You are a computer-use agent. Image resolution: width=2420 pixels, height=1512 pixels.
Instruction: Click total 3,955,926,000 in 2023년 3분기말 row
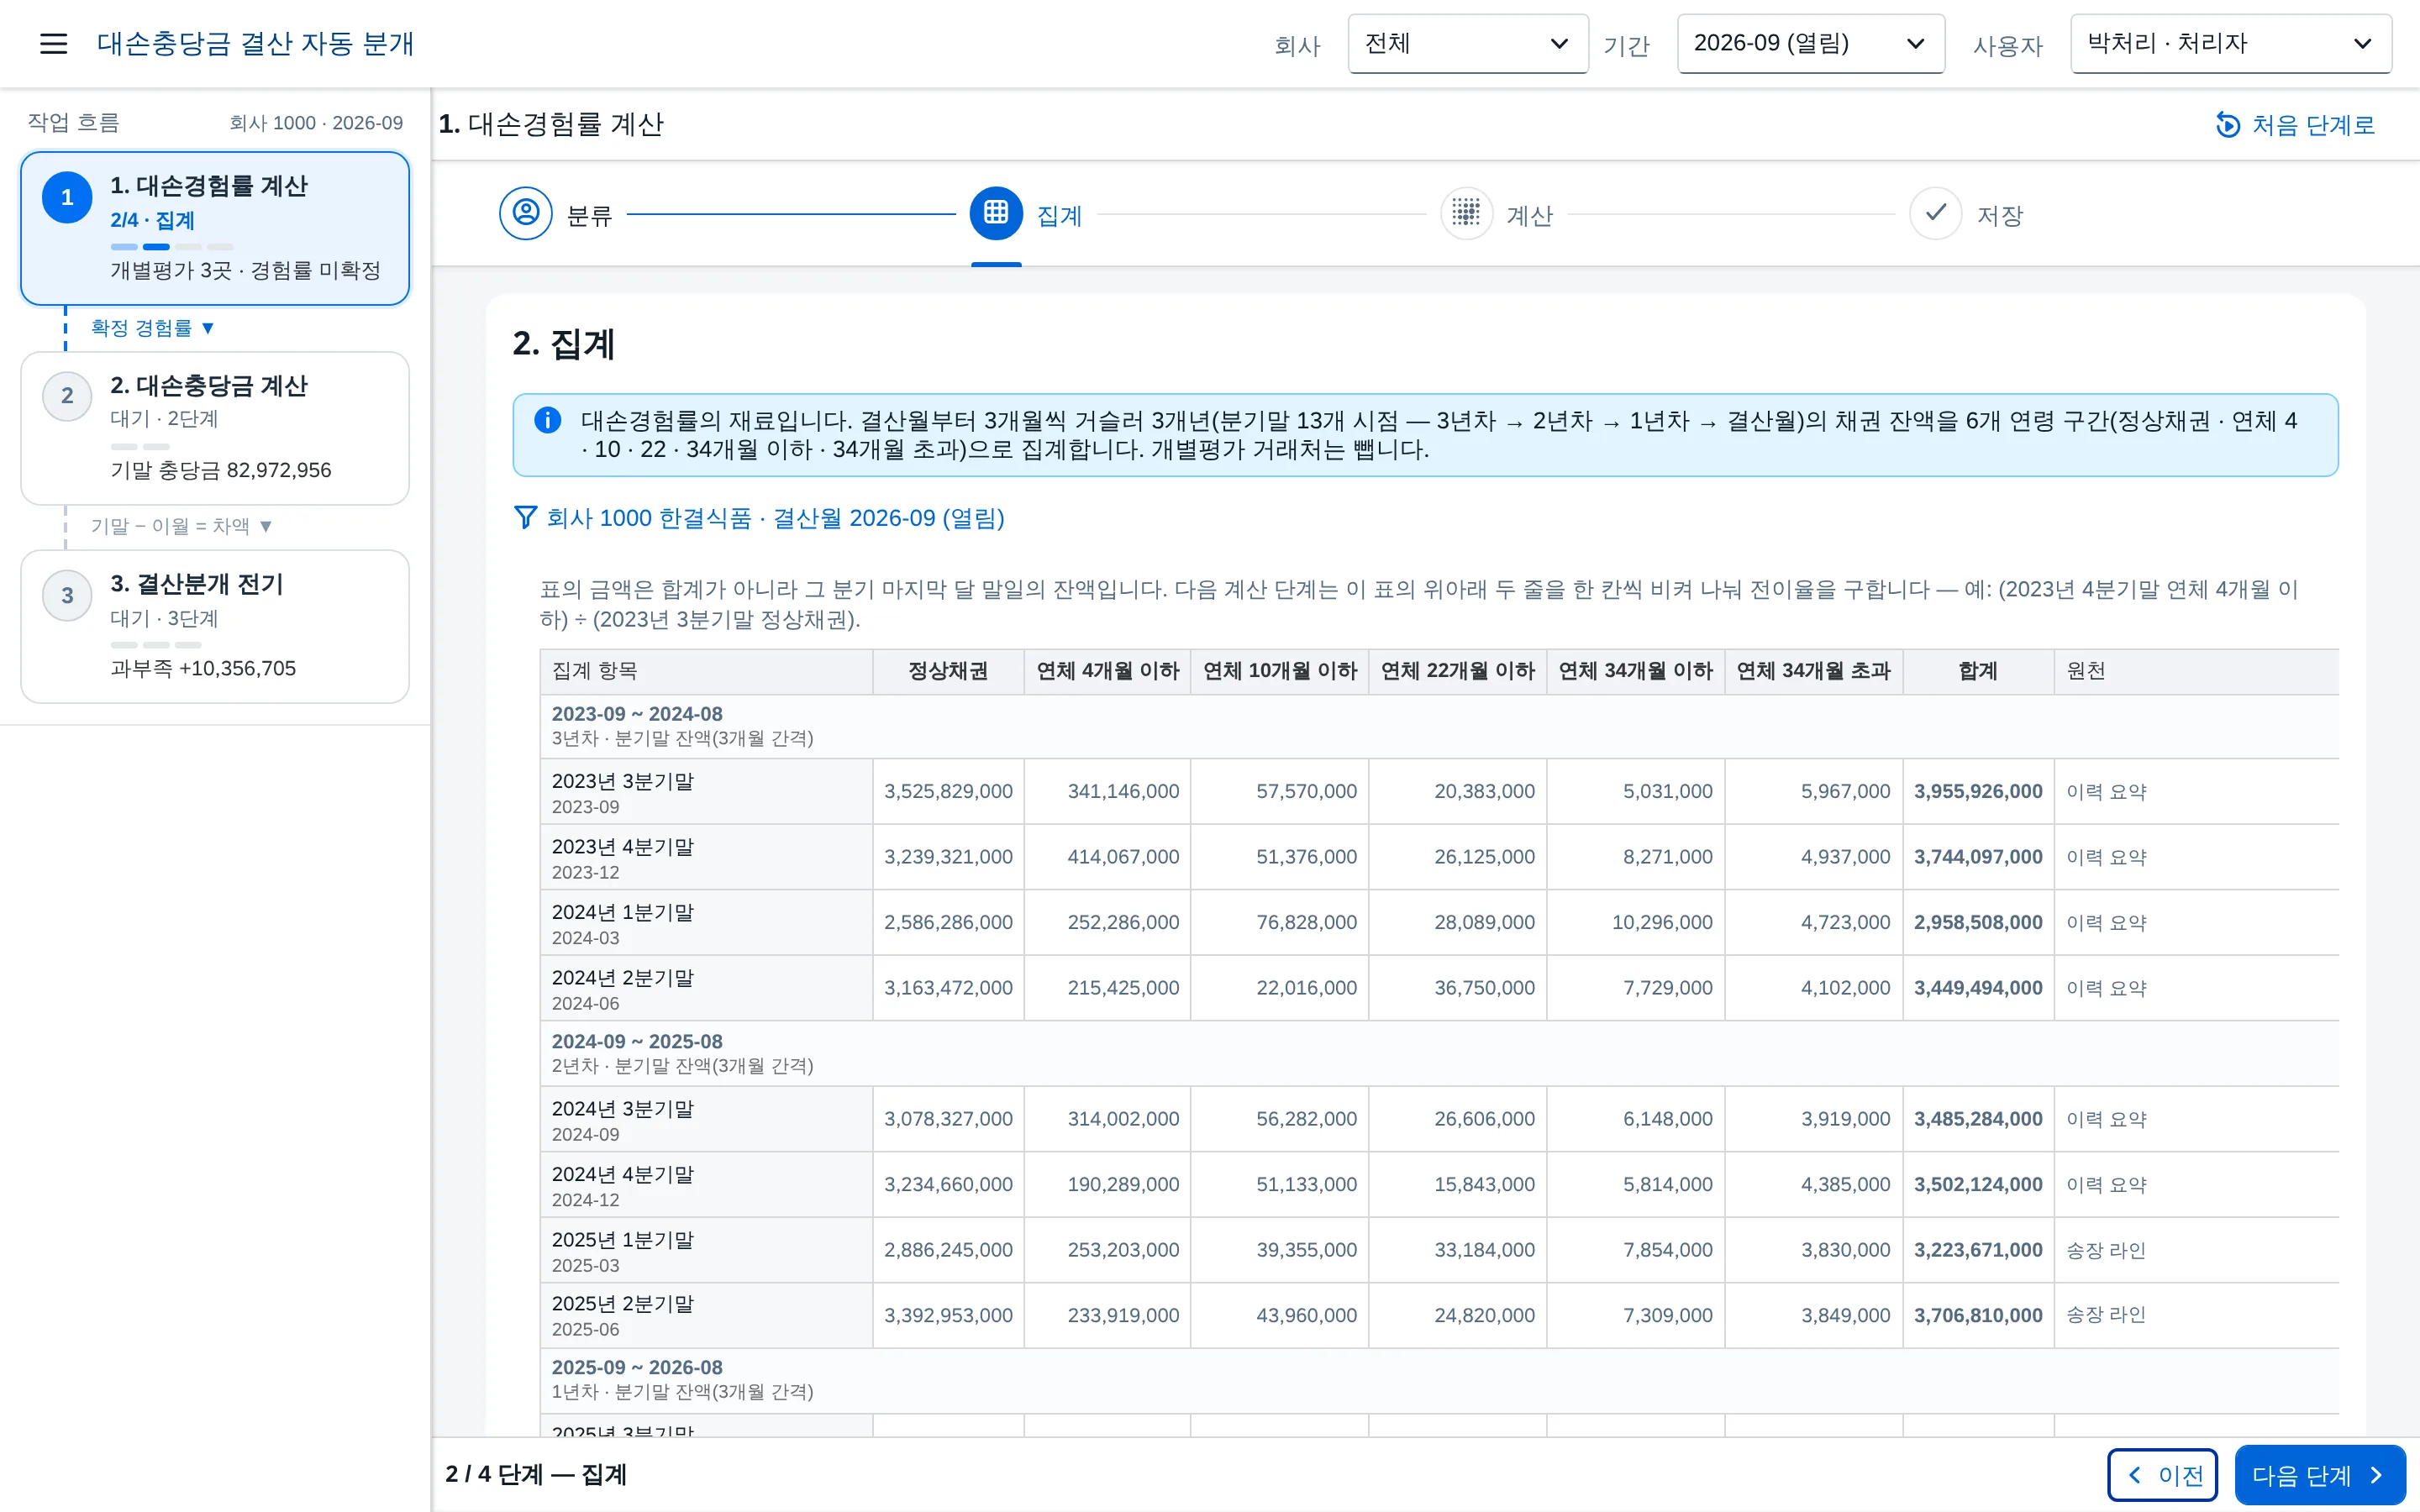pyautogui.click(x=1978, y=792)
